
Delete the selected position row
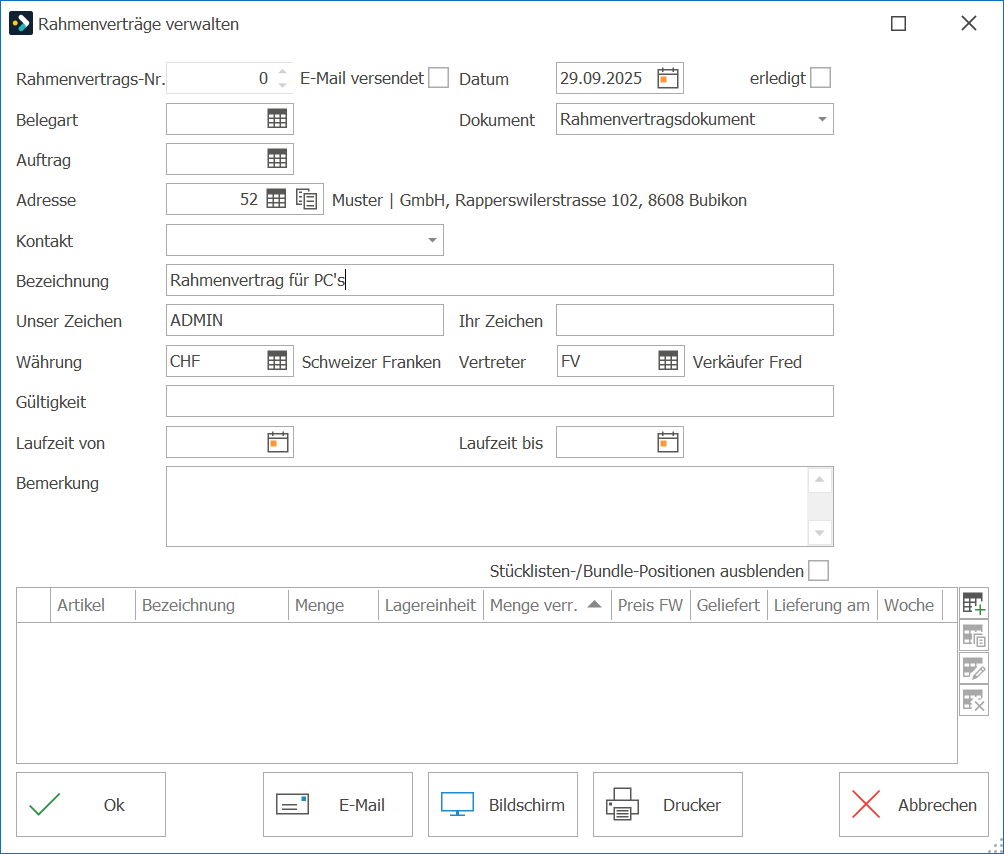coord(974,700)
